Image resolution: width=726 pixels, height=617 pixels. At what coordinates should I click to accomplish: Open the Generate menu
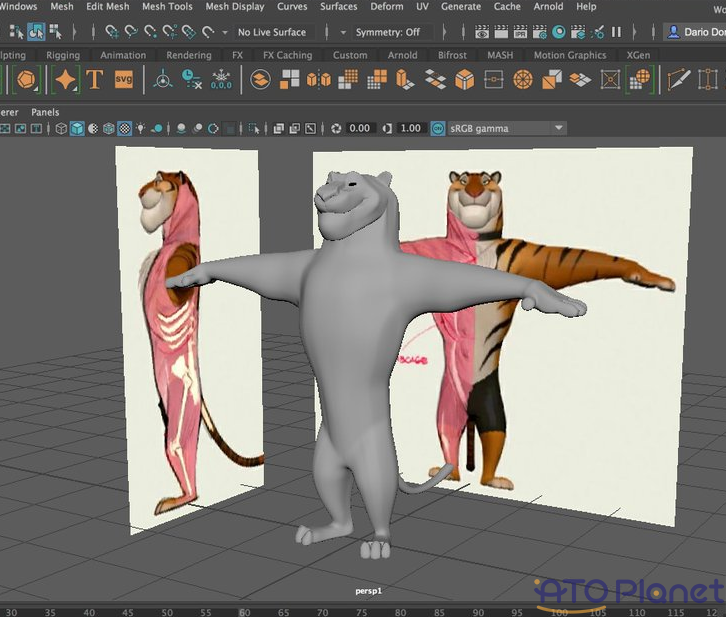tap(461, 6)
